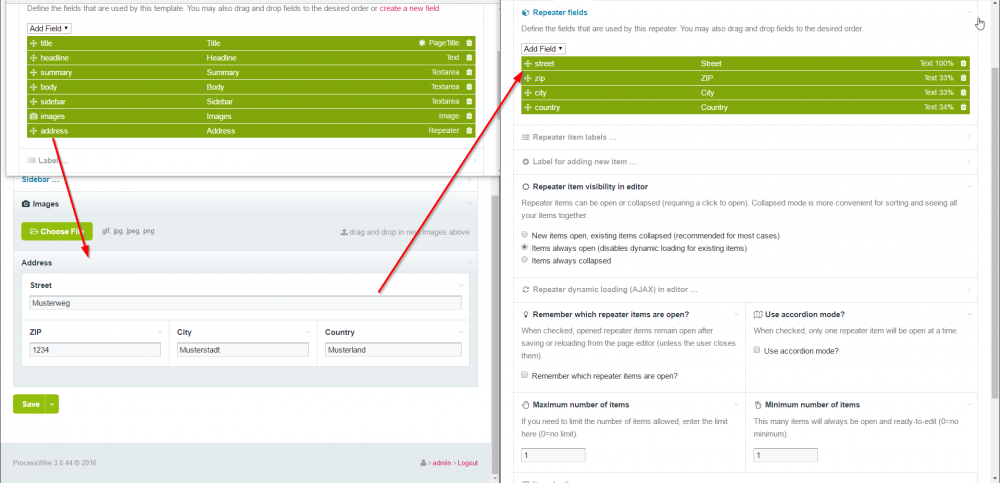Click the trash icon for the country field

pyautogui.click(x=963, y=107)
